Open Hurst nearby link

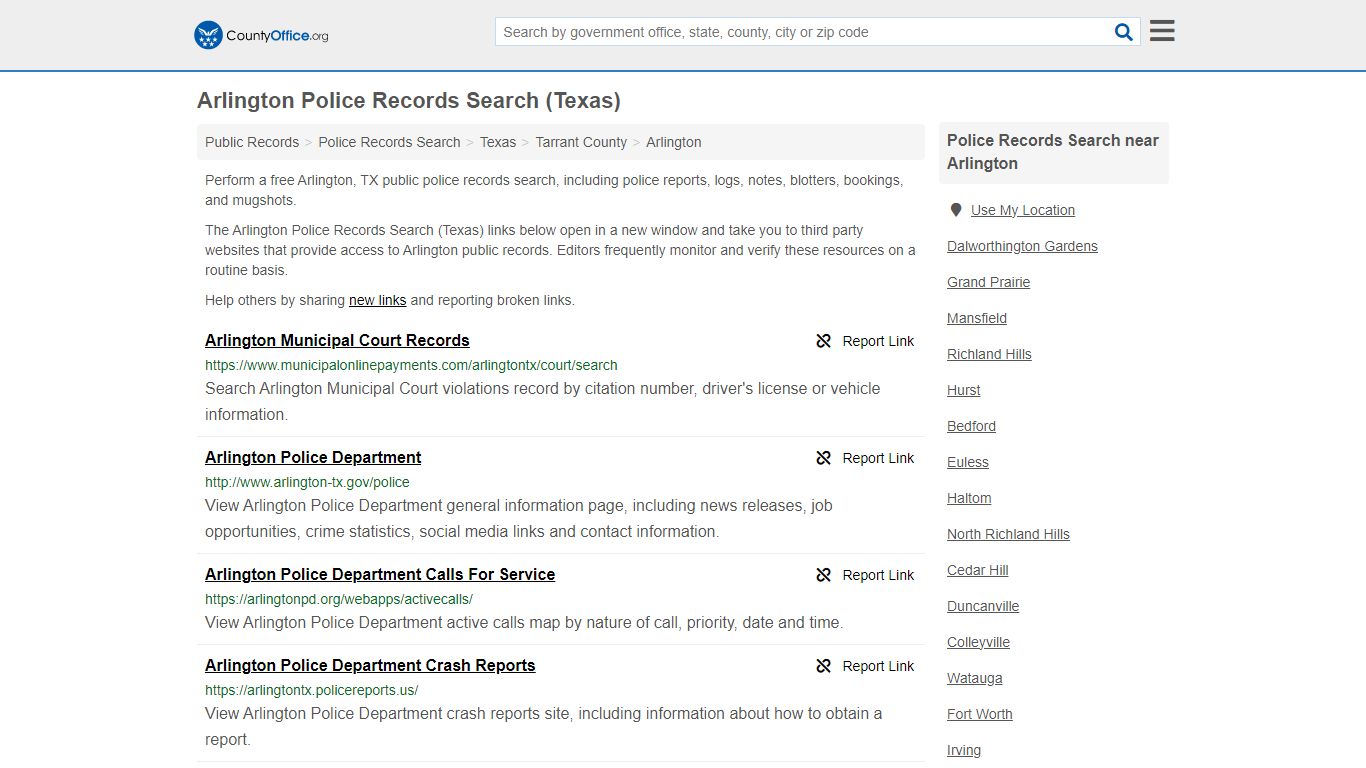pyautogui.click(x=964, y=390)
